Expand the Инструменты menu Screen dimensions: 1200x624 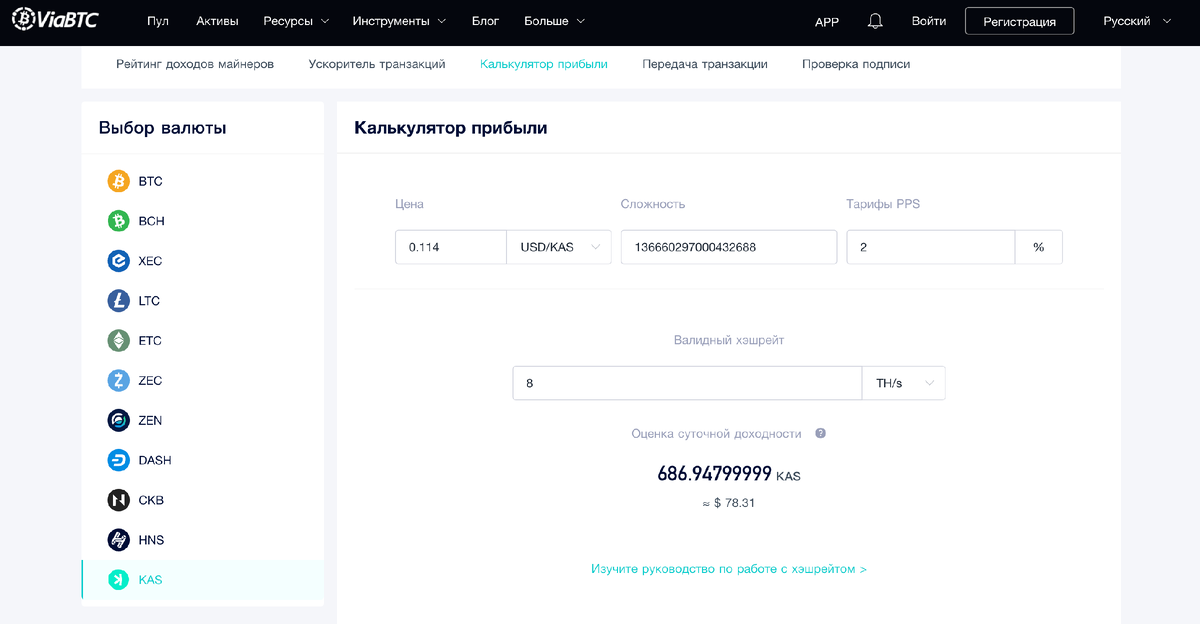pyautogui.click(x=391, y=20)
